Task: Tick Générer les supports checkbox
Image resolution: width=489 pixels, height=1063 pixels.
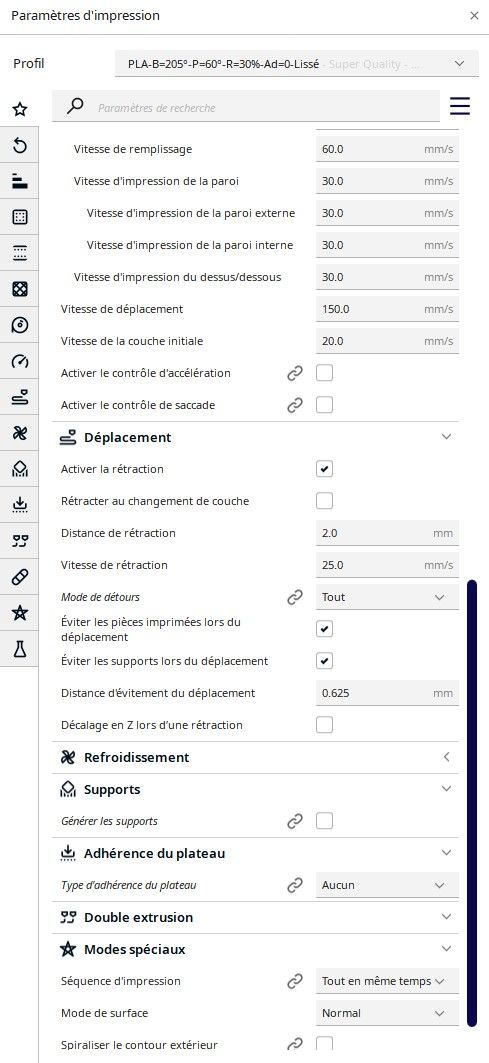Action: (324, 821)
